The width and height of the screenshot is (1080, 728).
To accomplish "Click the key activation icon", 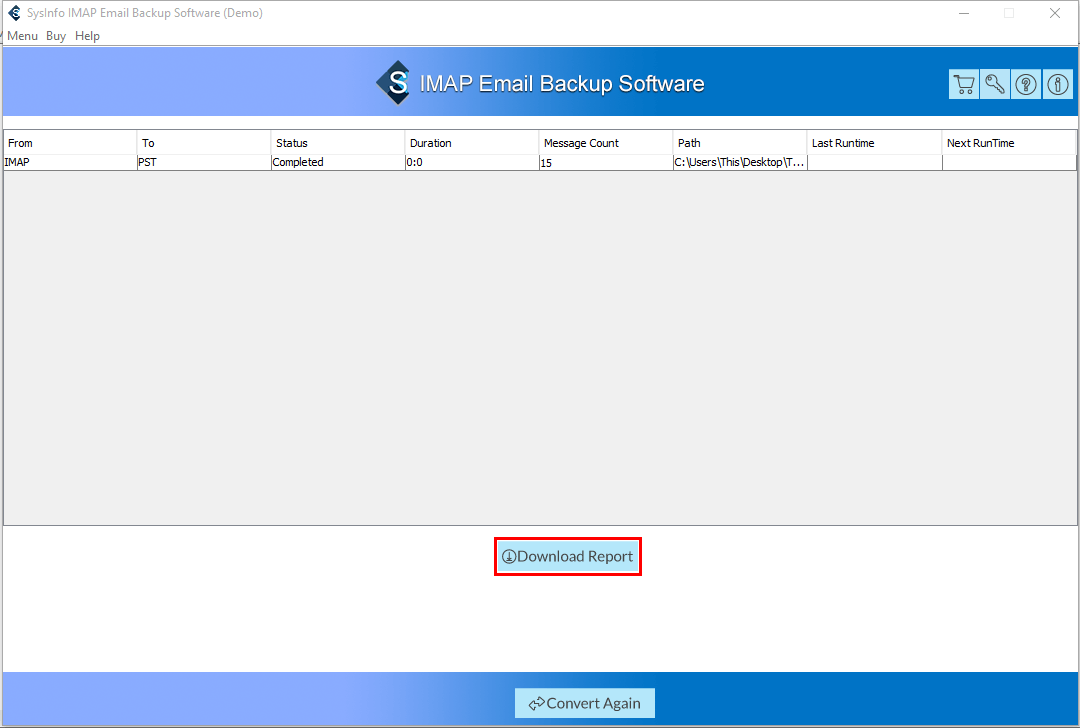I will pos(994,84).
